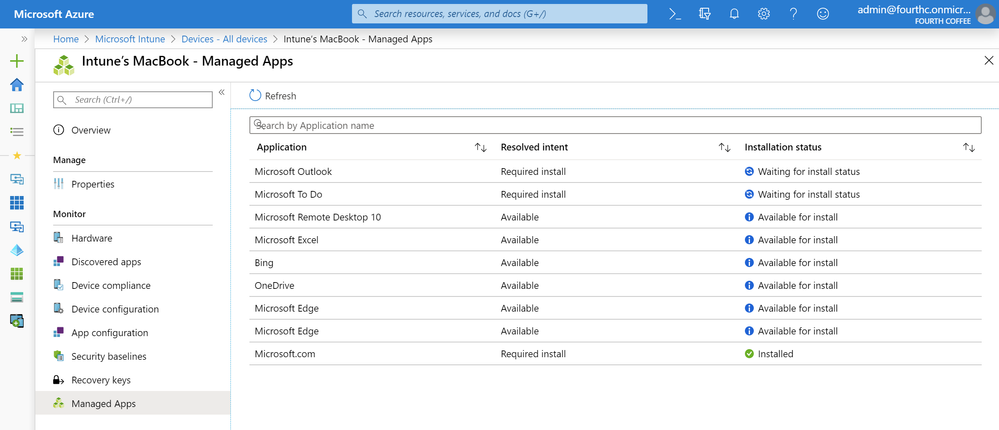Click the green plus create resource icon
The height and width of the screenshot is (430, 999).
click(17, 61)
